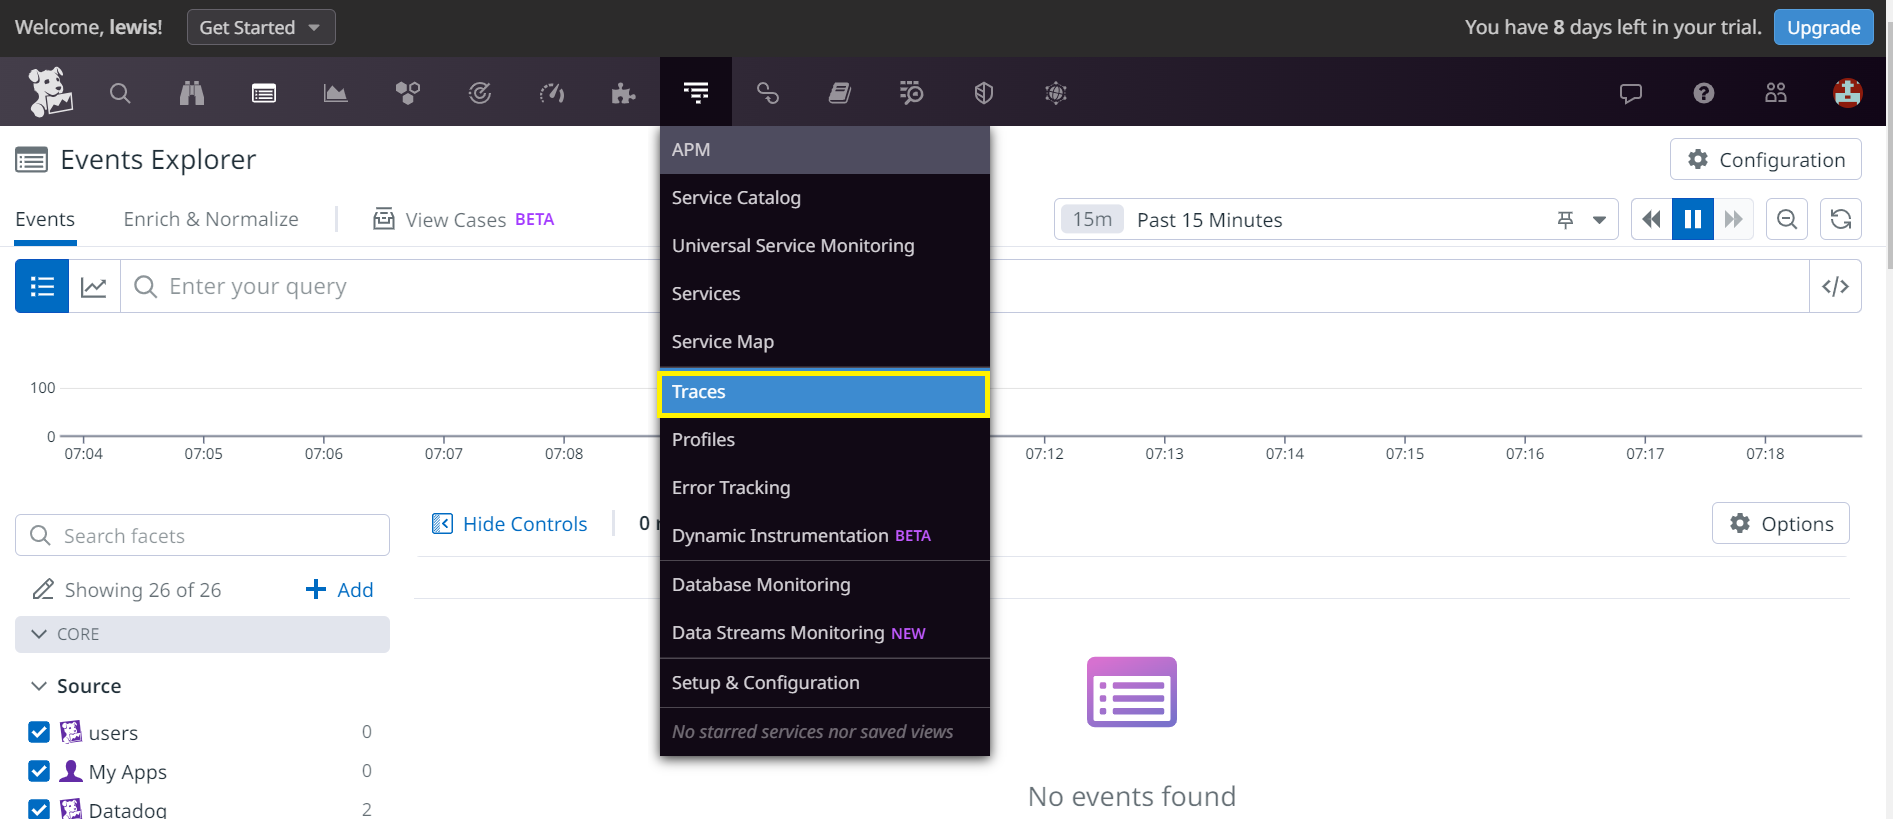
Task: Open Dynamic Instrumentation BETA item
Action: point(824,536)
